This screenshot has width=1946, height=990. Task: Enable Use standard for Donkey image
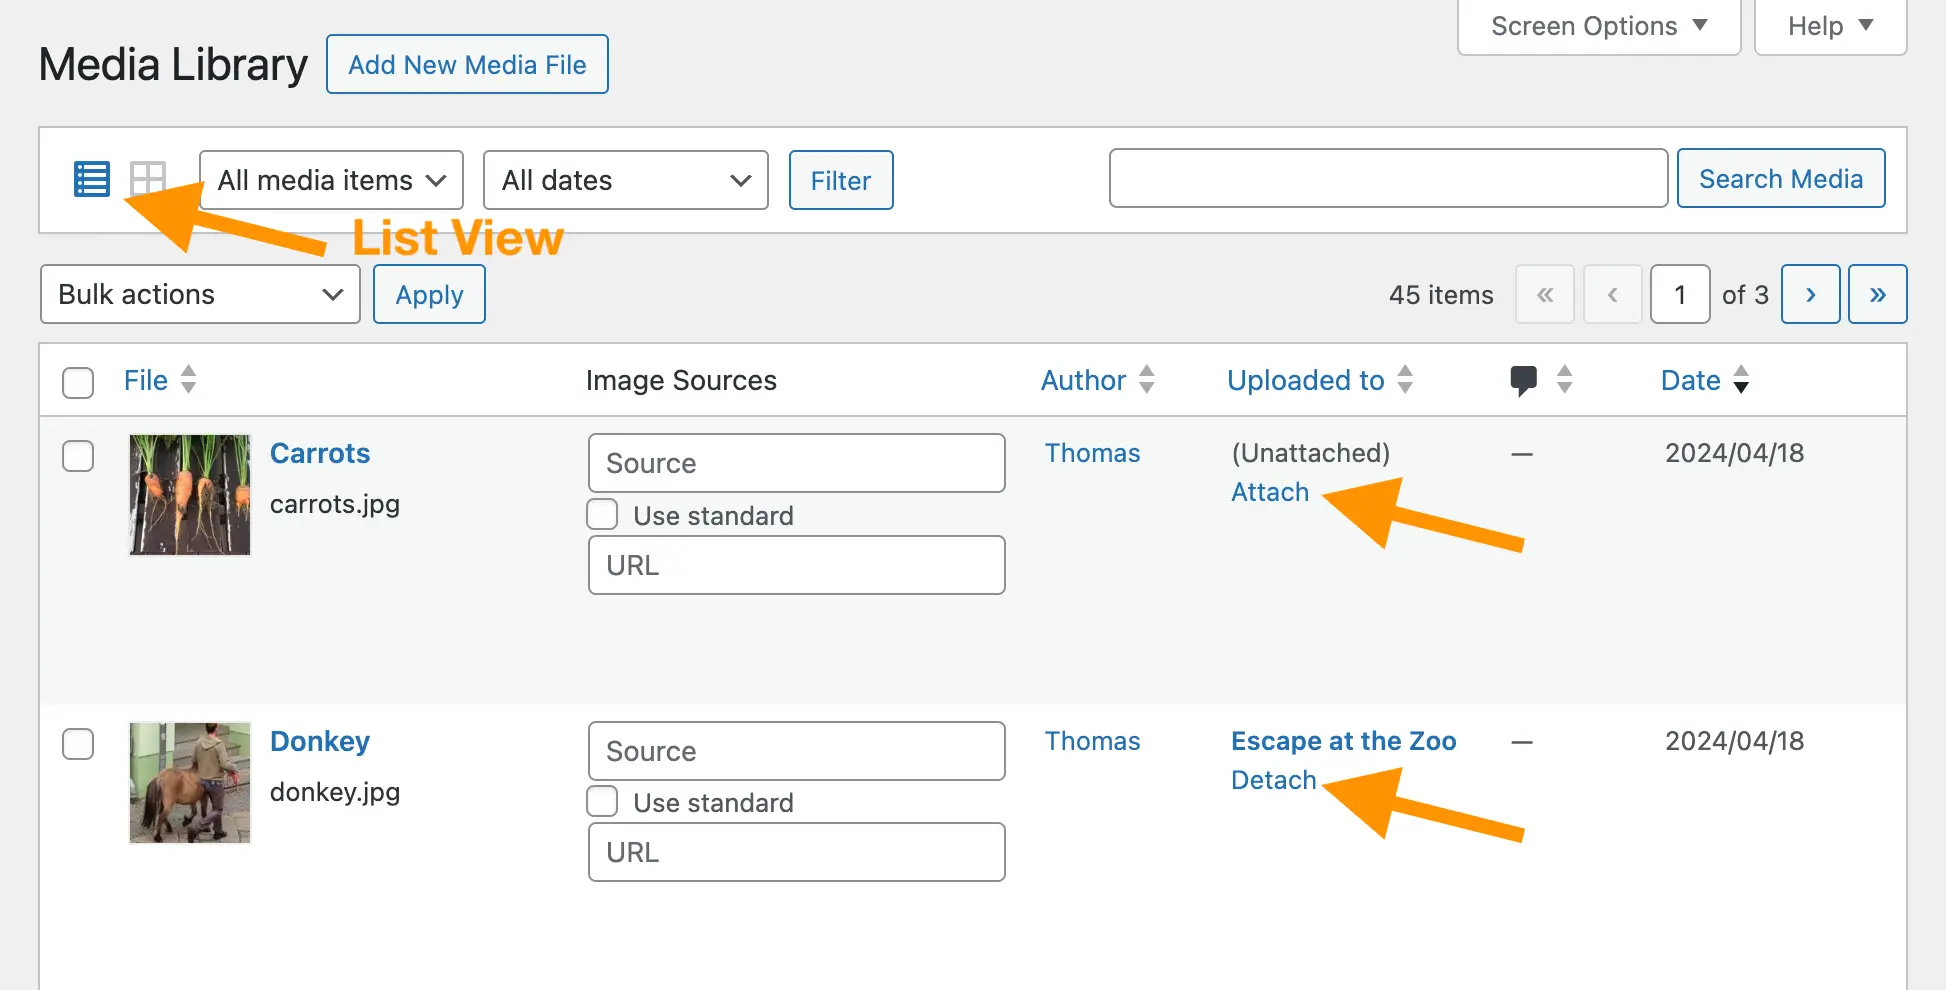tap(602, 802)
